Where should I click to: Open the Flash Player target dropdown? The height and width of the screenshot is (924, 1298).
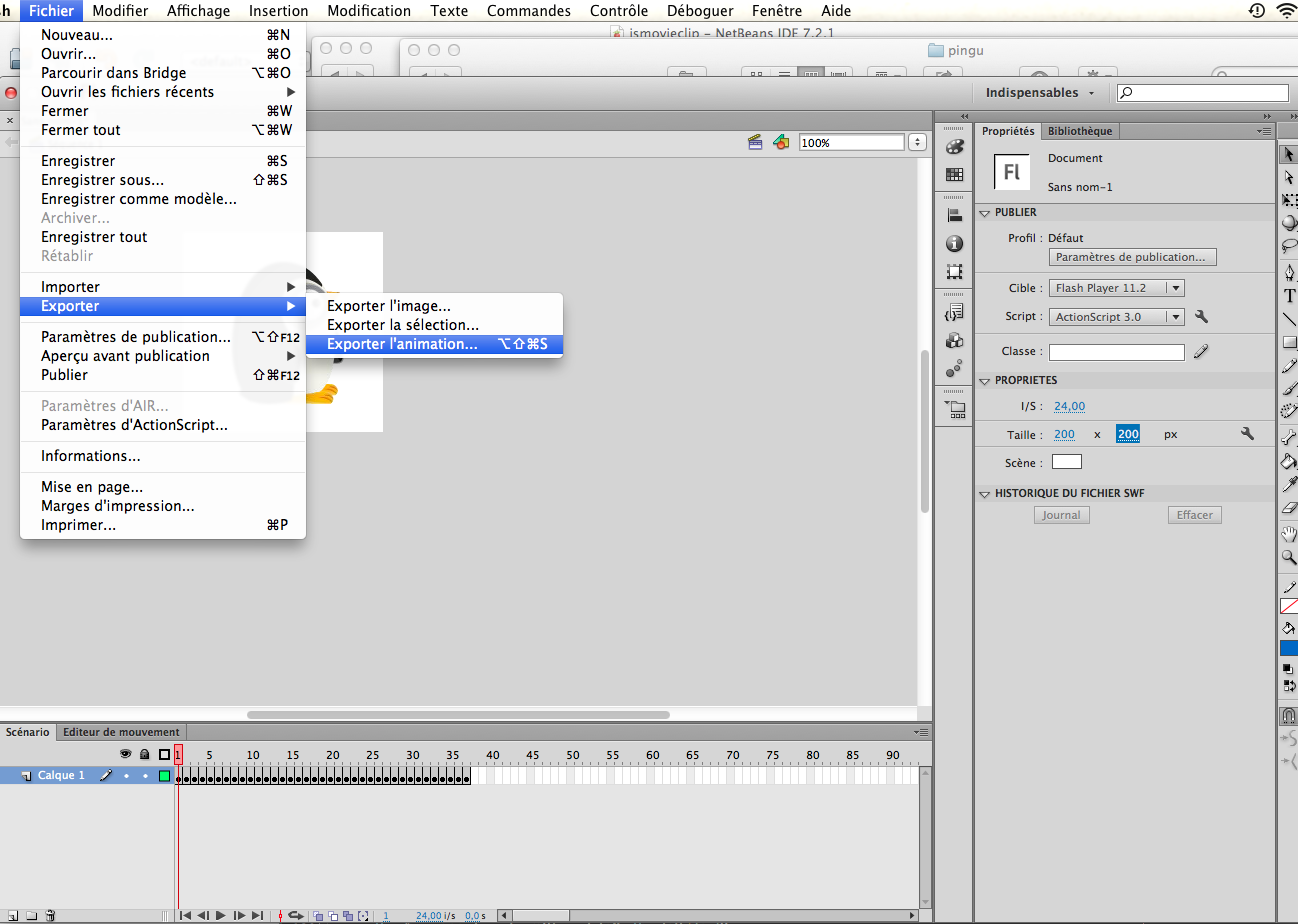pos(1116,287)
